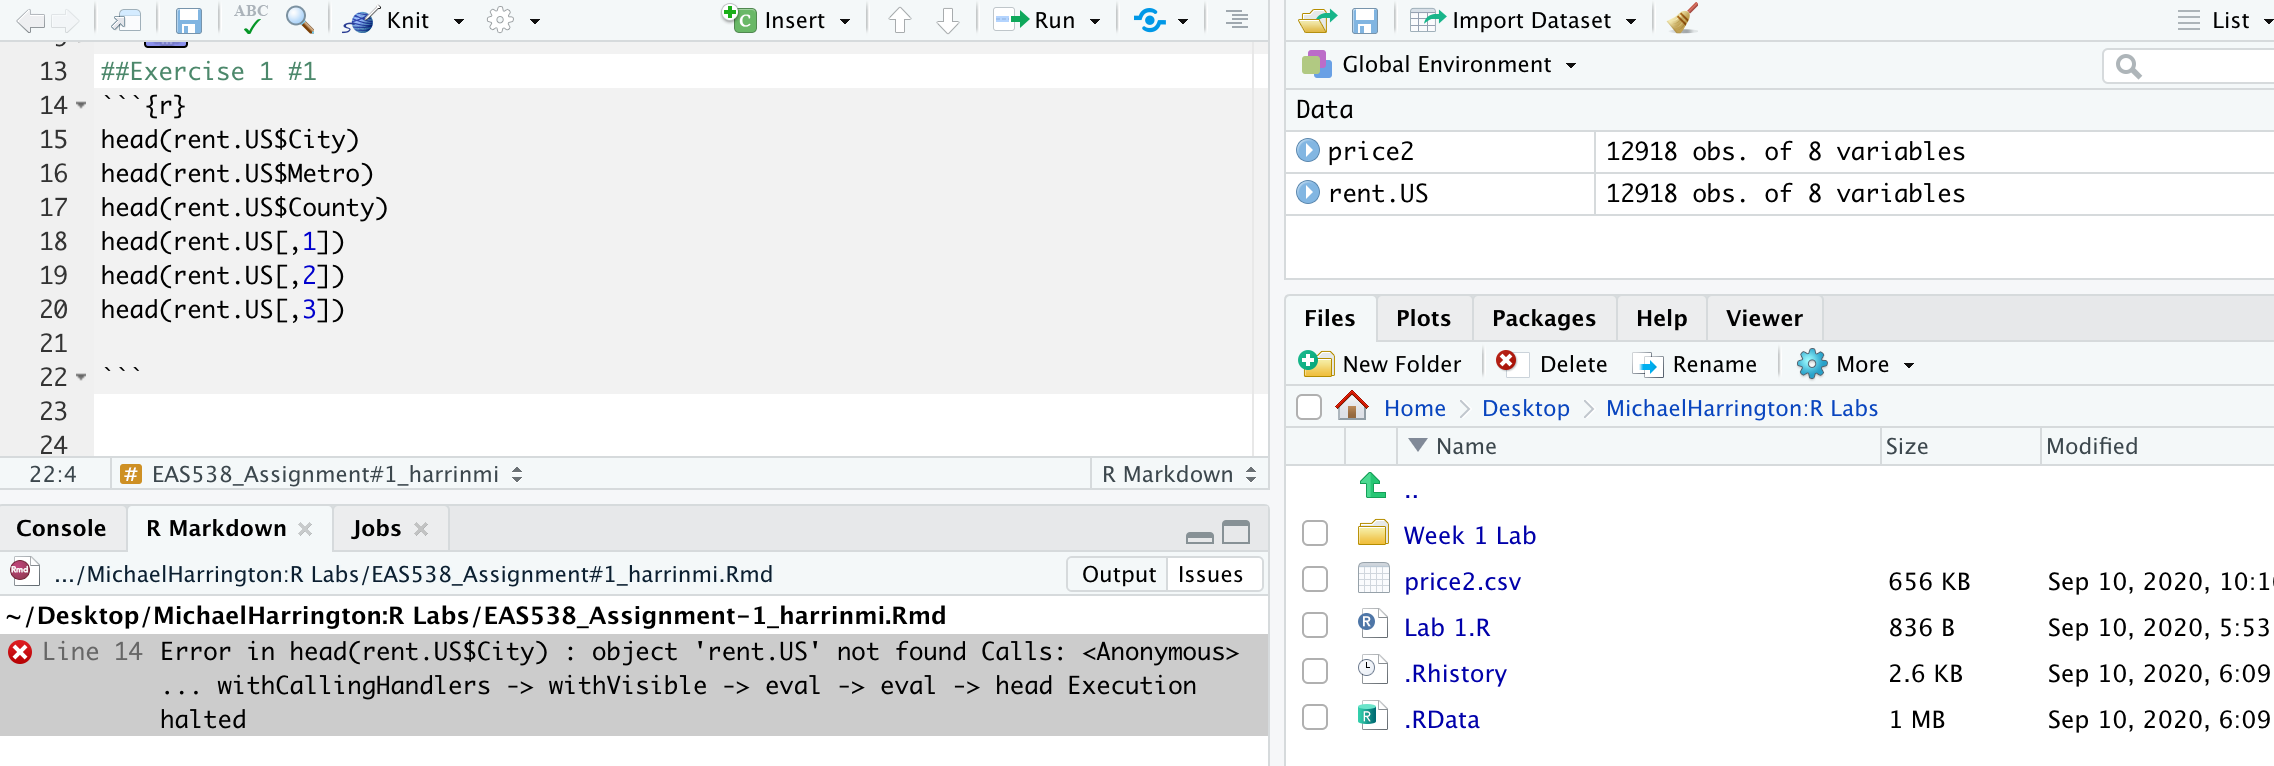Image resolution: width=2274 pixels, height=766 pixels.
Task: Open the More gear menu
Action: 1856,364
